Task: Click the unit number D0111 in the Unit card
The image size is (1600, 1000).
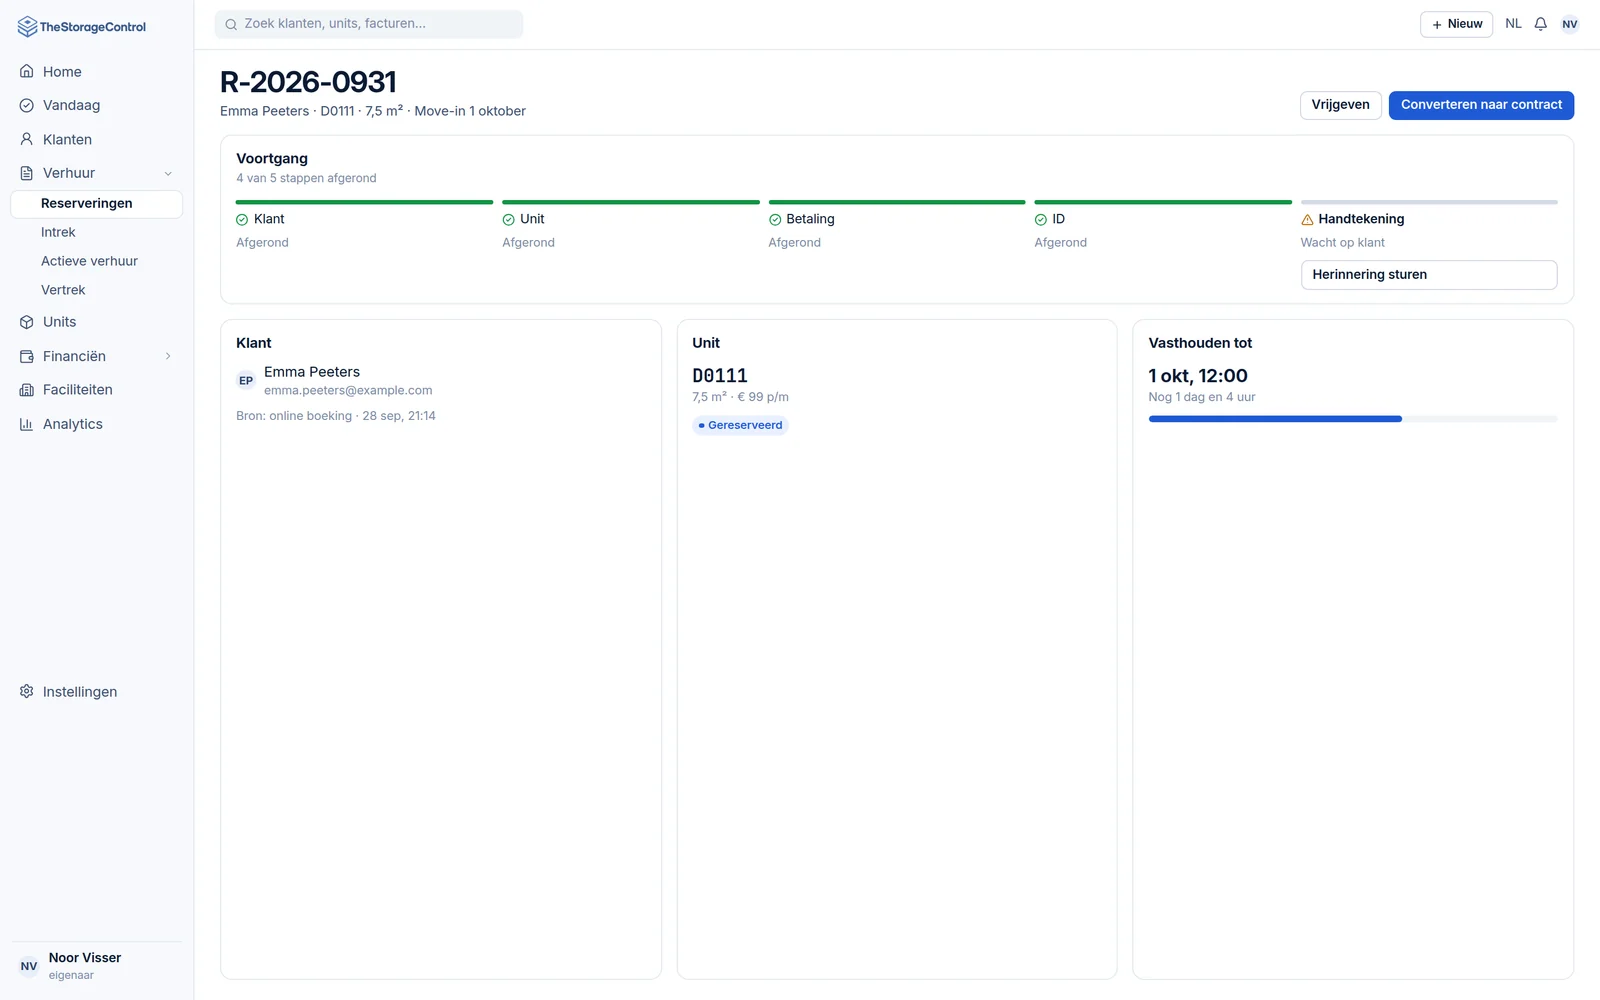Action: click(720, 376)
